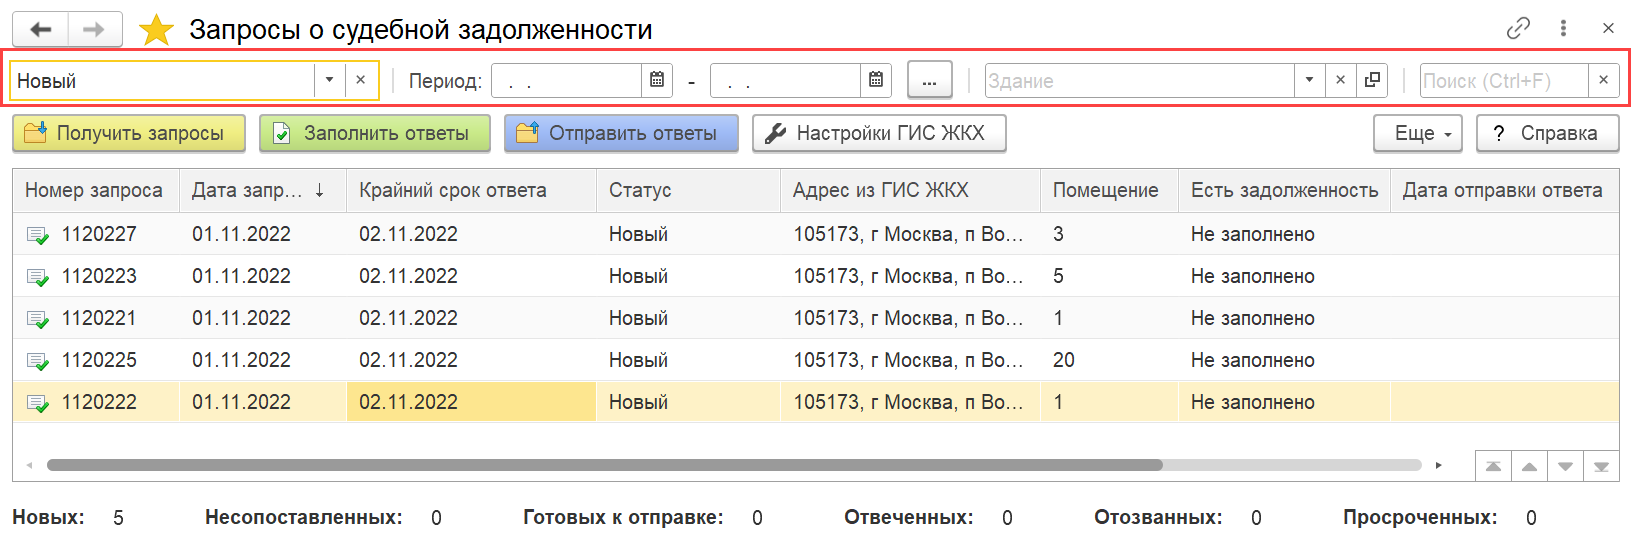
Task: Move down one row in the list
Action: click(x=1565, y=466)
